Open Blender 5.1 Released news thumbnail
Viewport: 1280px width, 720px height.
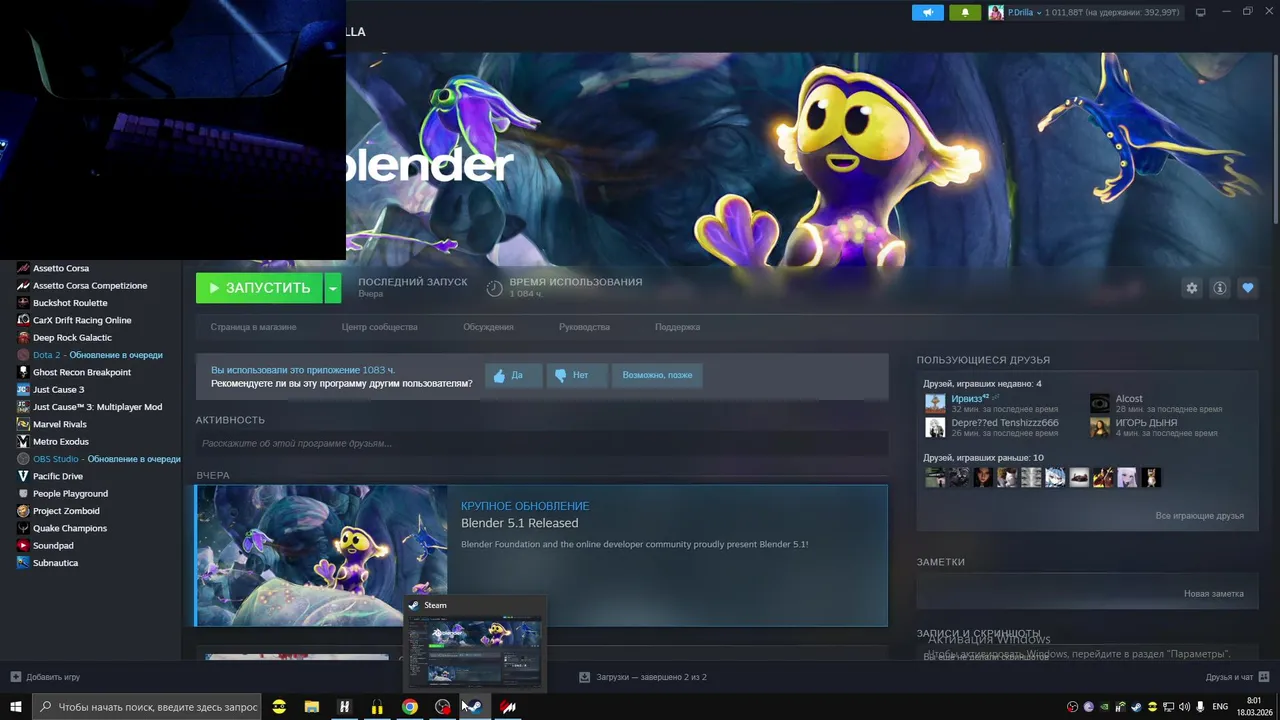(322, 556)
